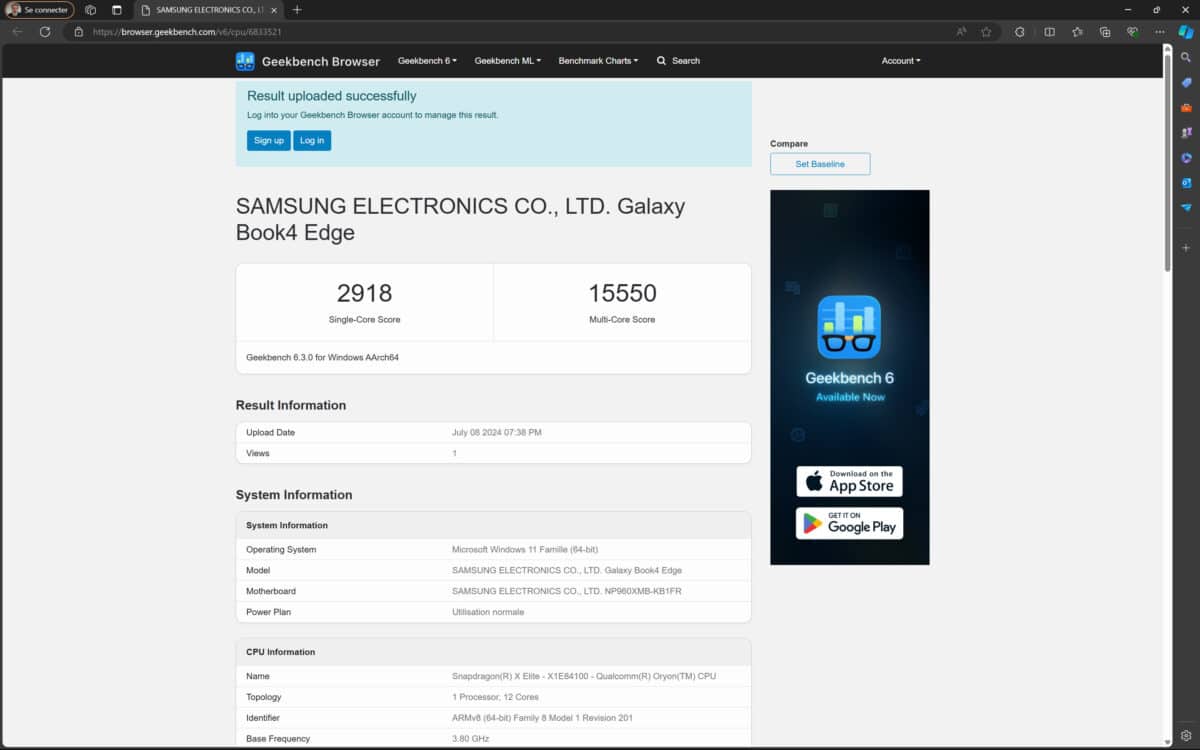Open the tab actions menu icon
1200x750 pixels.
click(x=116, y=10)
